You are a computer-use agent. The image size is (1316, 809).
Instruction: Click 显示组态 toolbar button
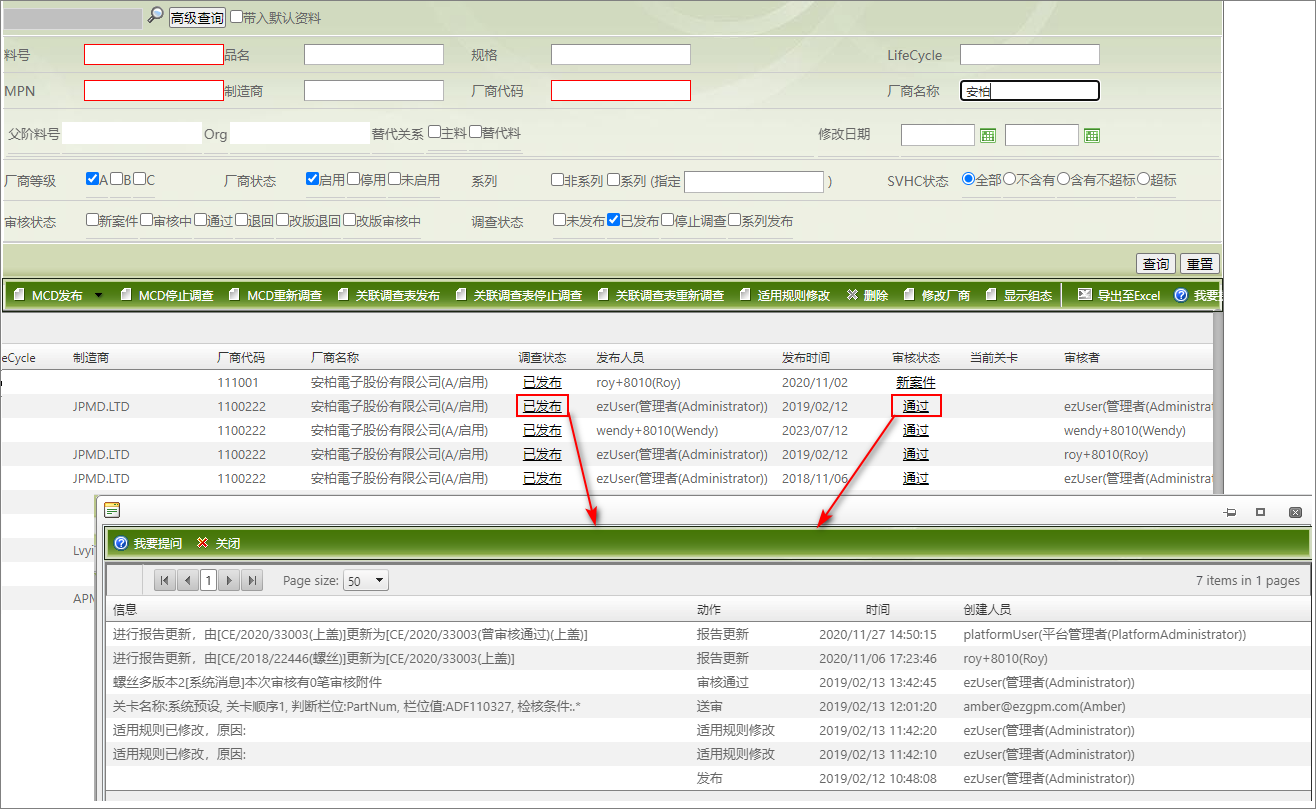point(1019,295)
